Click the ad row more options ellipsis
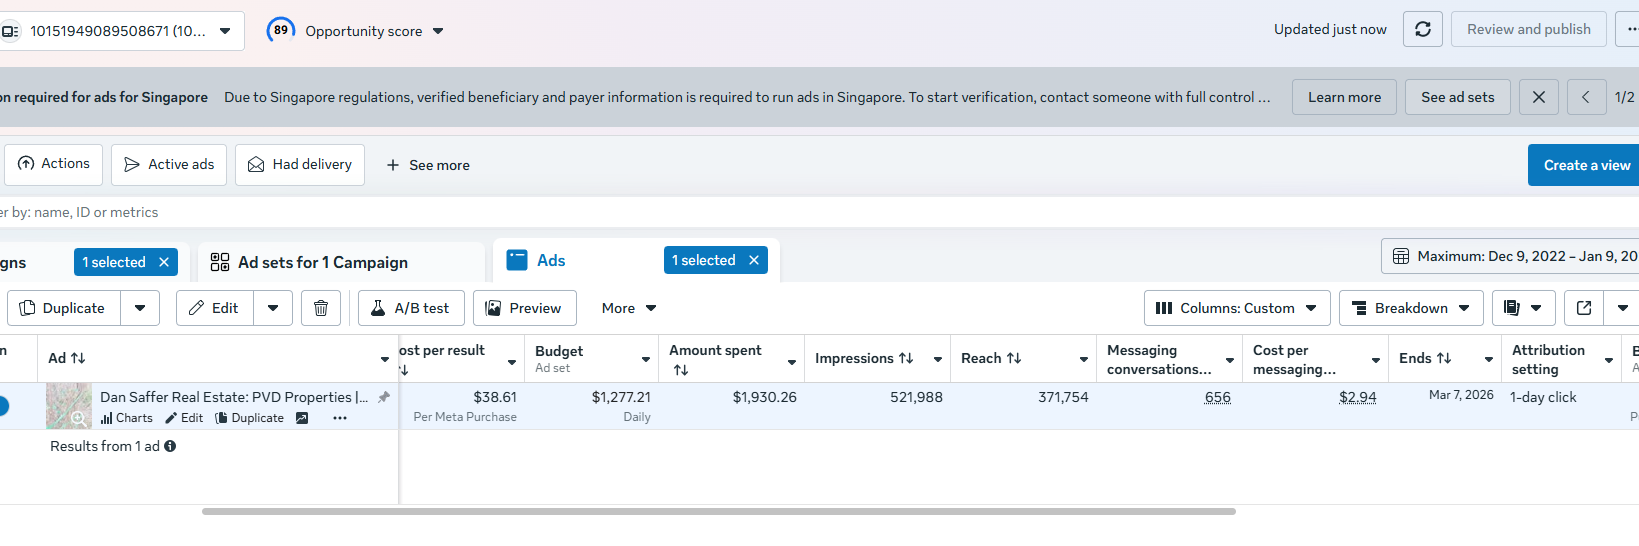 pos(340,418)
